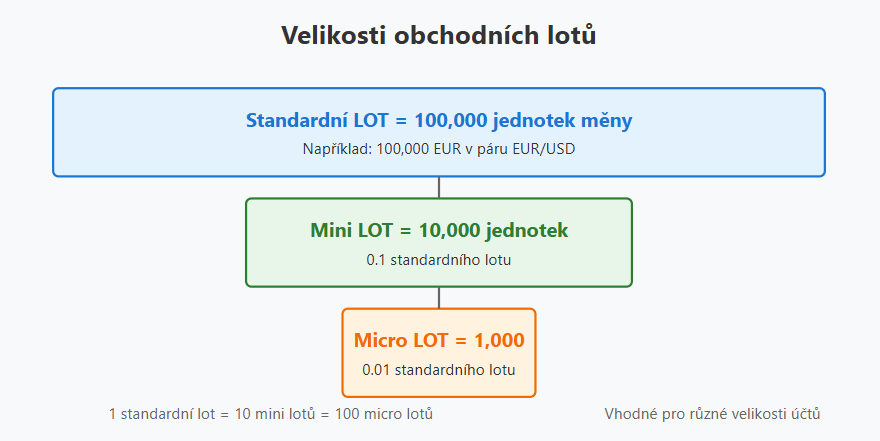Click the text 100 micro lotů in footnote
Image resolution: width=880 pixels, height=441 pixels.
pos(384,414)
